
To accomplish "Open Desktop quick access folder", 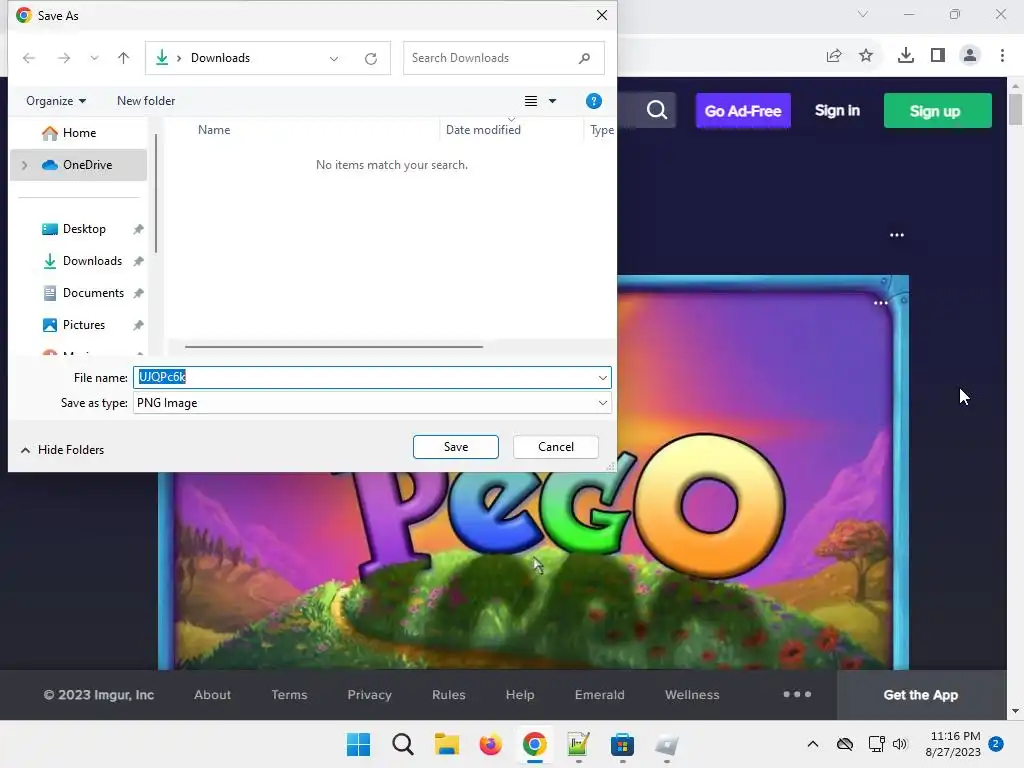I will (84, 229).
